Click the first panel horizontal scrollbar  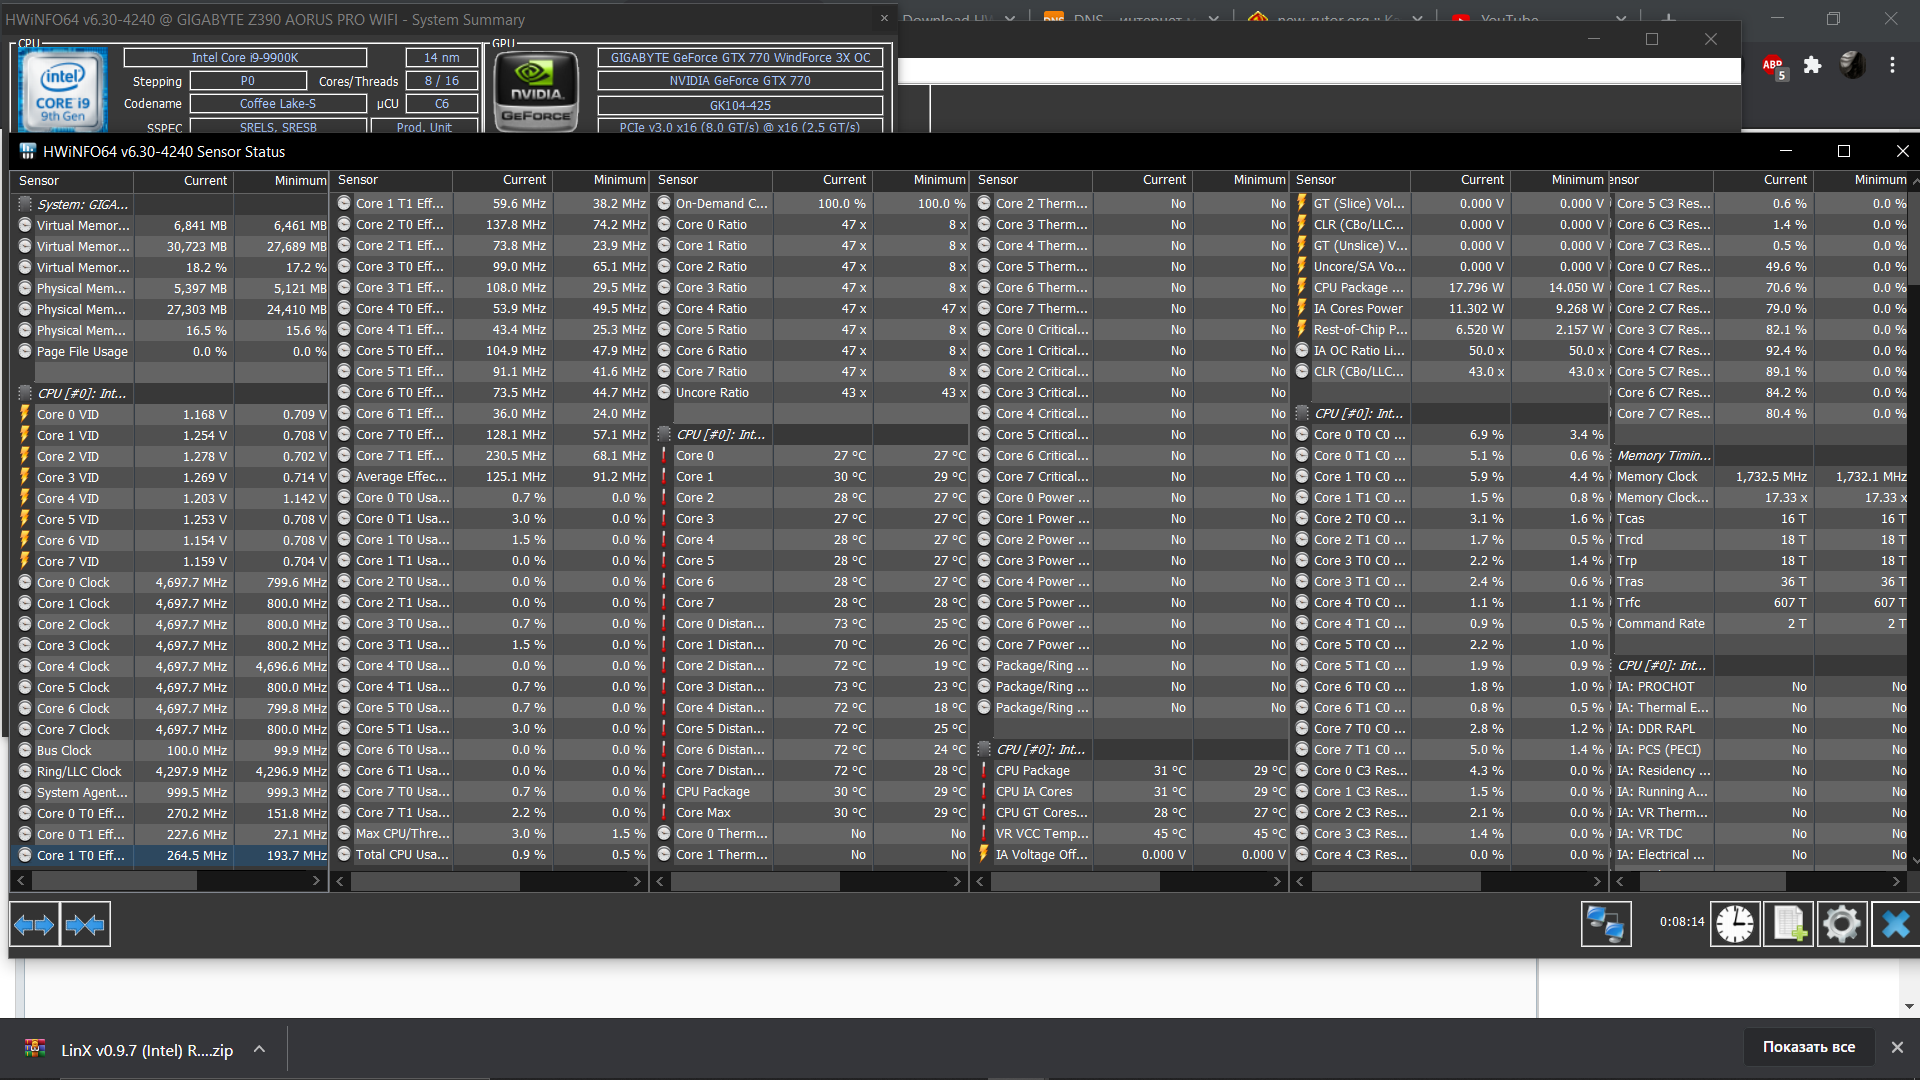(x=115, y=881)
